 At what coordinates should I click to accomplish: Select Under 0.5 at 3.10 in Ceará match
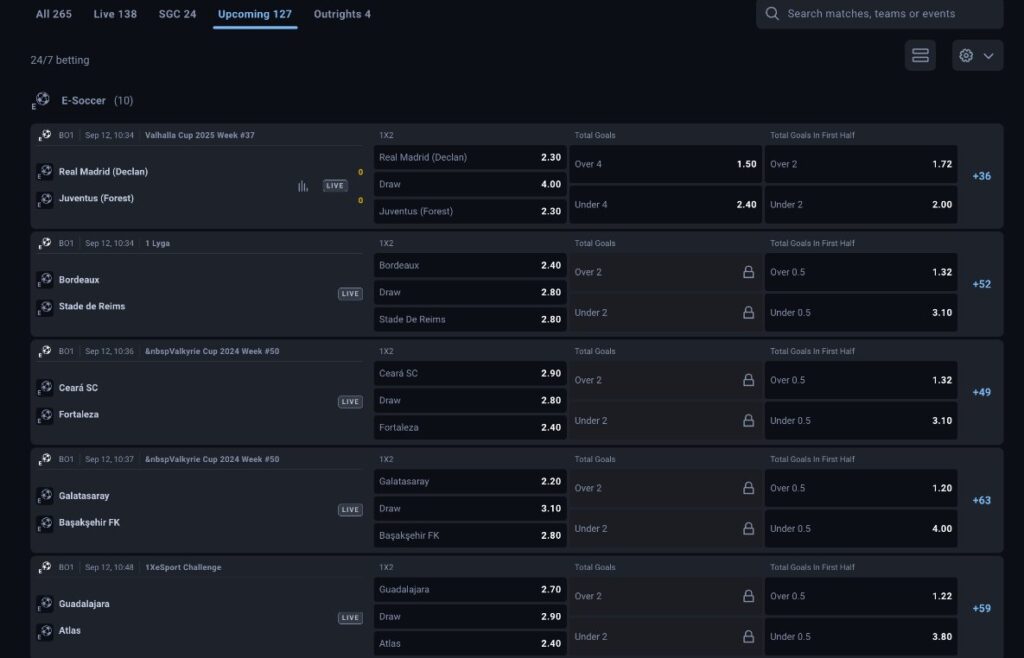pyautogui.click(x=861, y=420)
